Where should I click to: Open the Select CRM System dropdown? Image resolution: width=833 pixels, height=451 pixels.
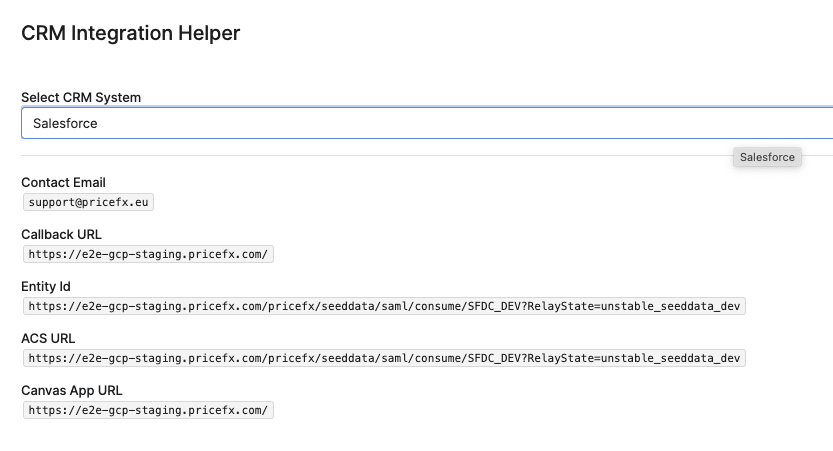pyautogui.click(x=427, y=123)
